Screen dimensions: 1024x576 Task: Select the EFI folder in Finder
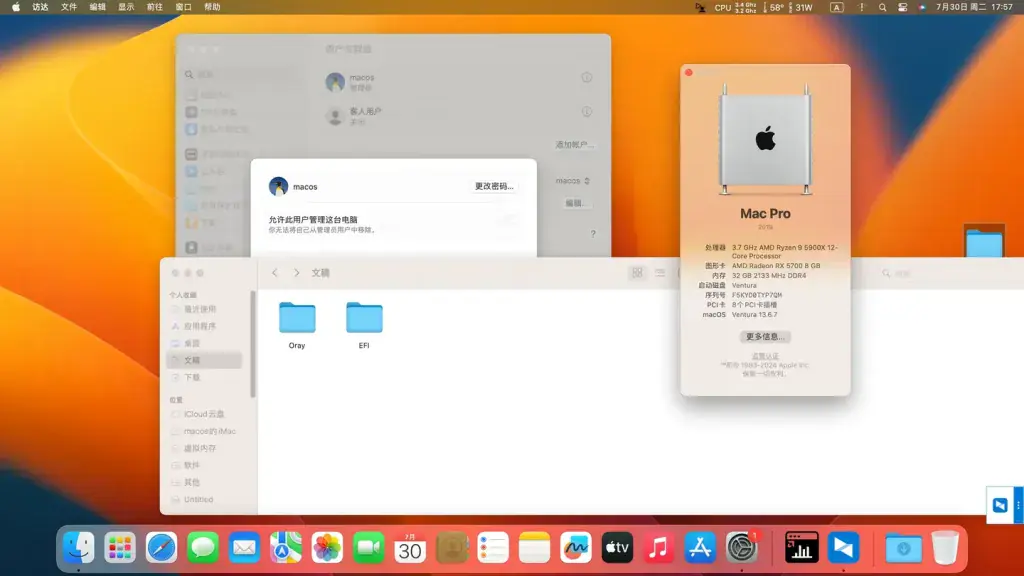[364, 325]
